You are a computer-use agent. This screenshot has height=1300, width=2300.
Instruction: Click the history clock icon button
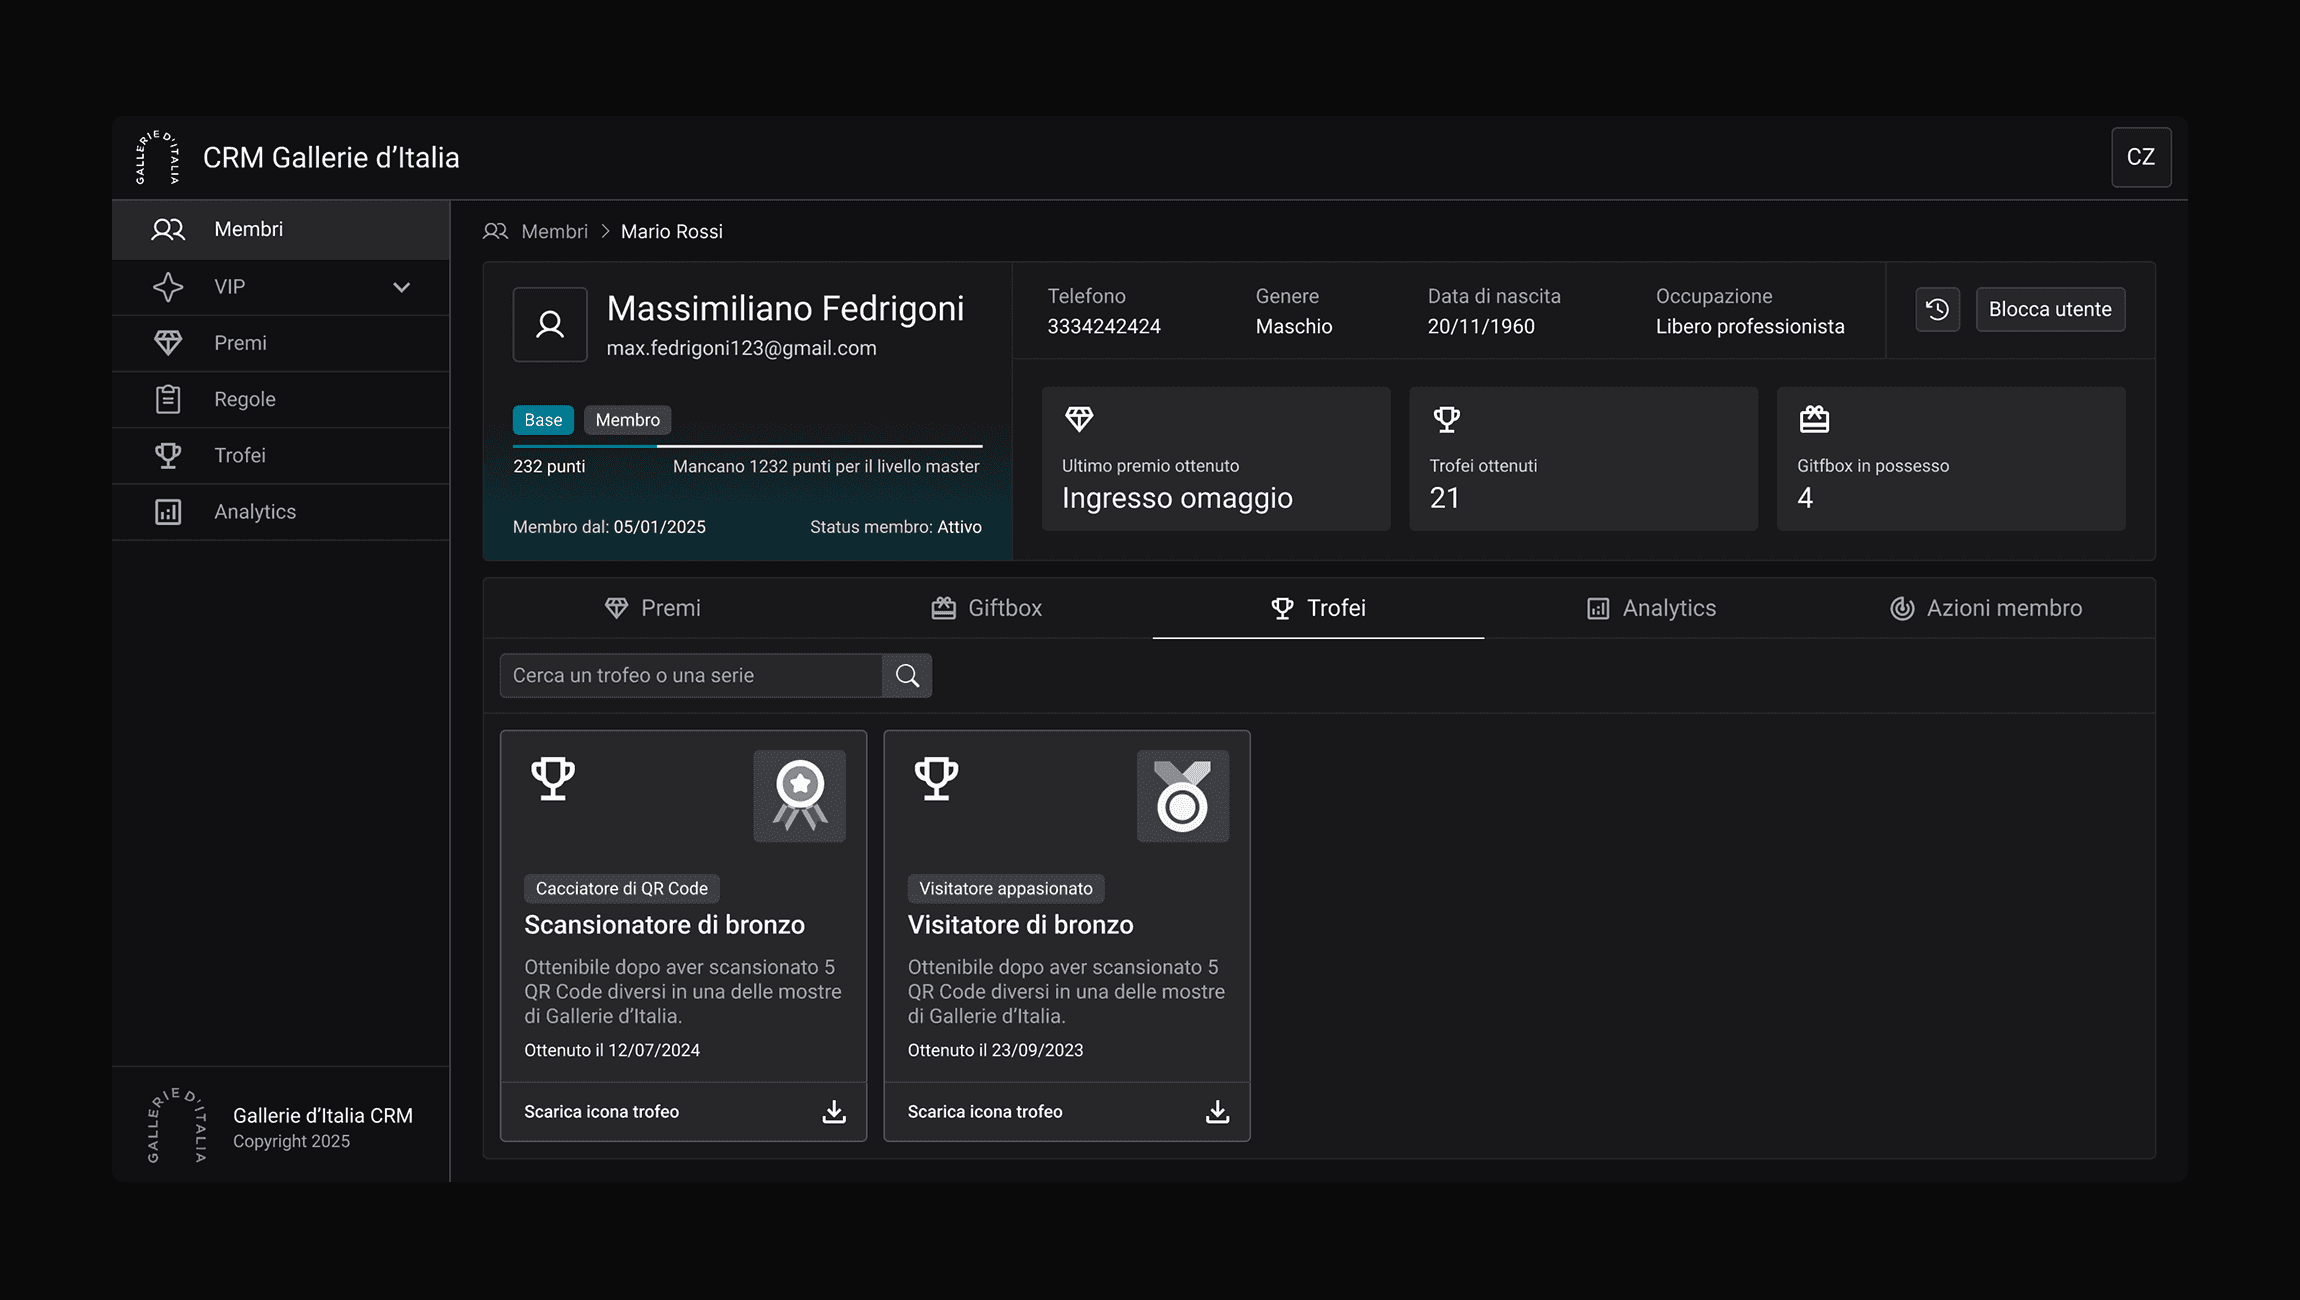coord(1937,309)
